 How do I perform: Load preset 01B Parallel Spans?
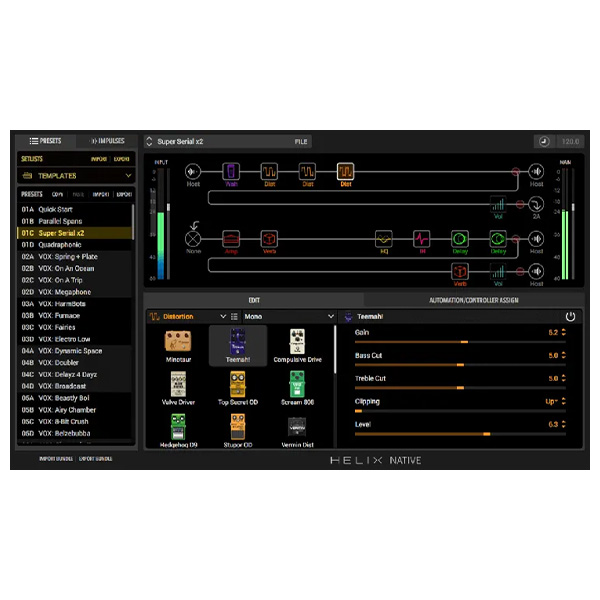pos(74,221)
